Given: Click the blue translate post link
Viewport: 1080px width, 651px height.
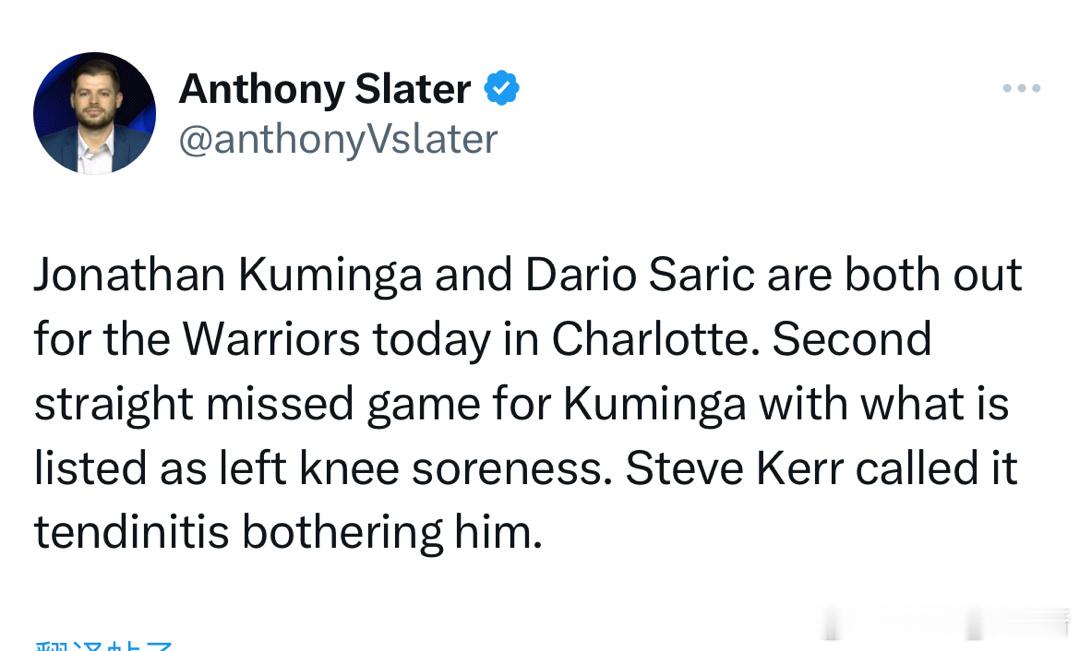Looking at the screenshot, I should [104, 643].
